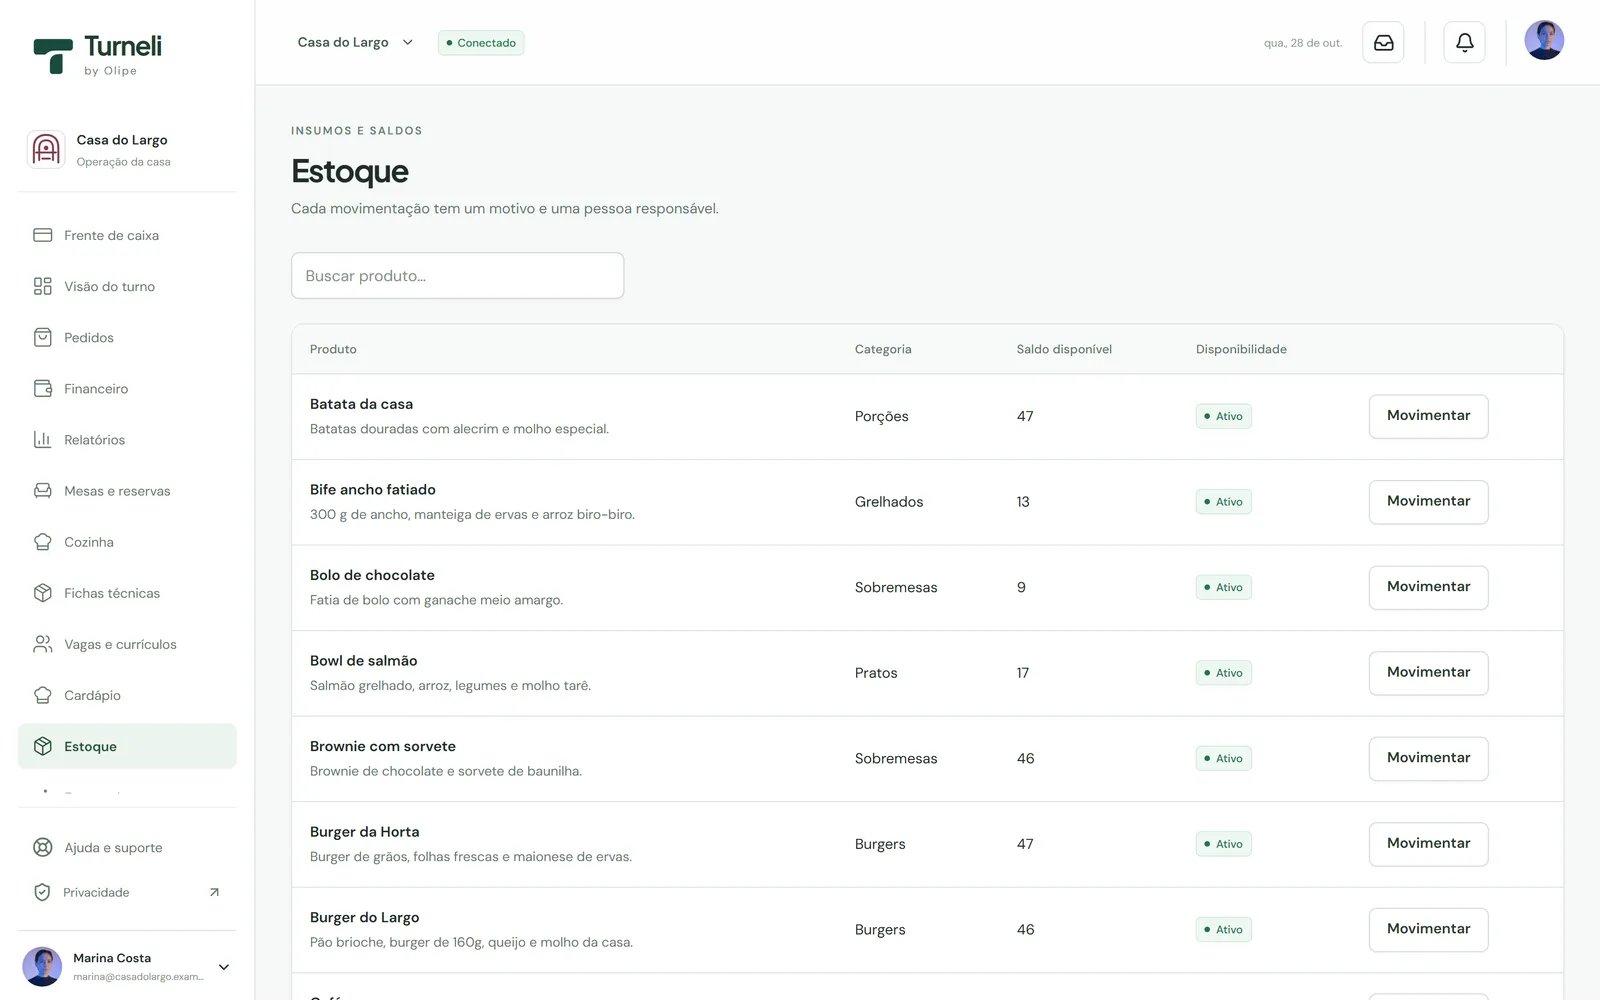Open the inbox tray icon

point(1383,43)
